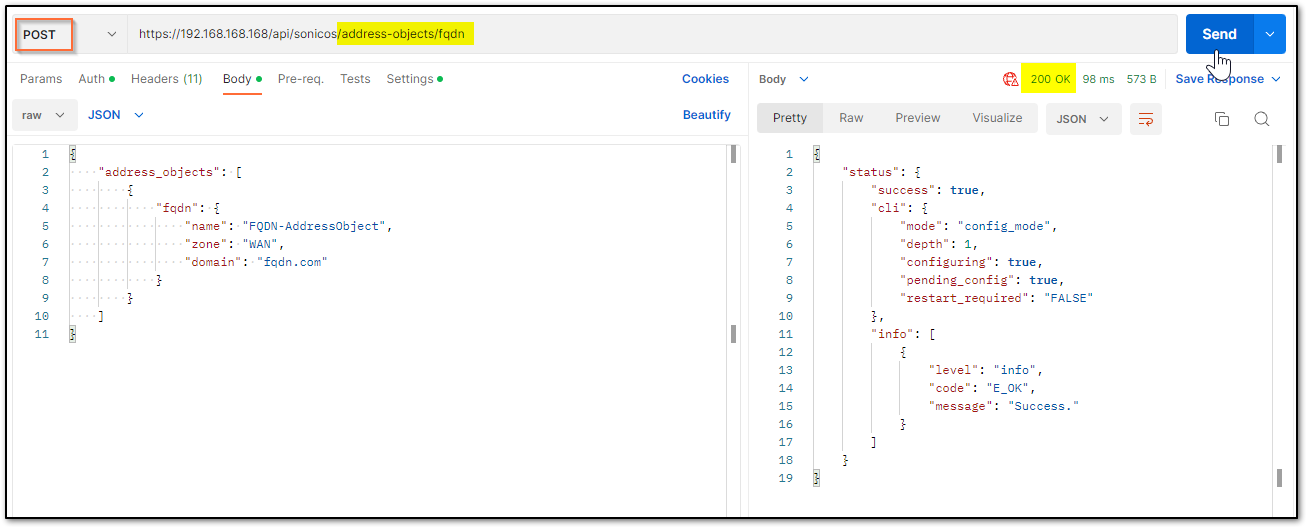This screenshot has height=528, width=1307.
Task: Open search in the response panel
Action: [1262, 119]
